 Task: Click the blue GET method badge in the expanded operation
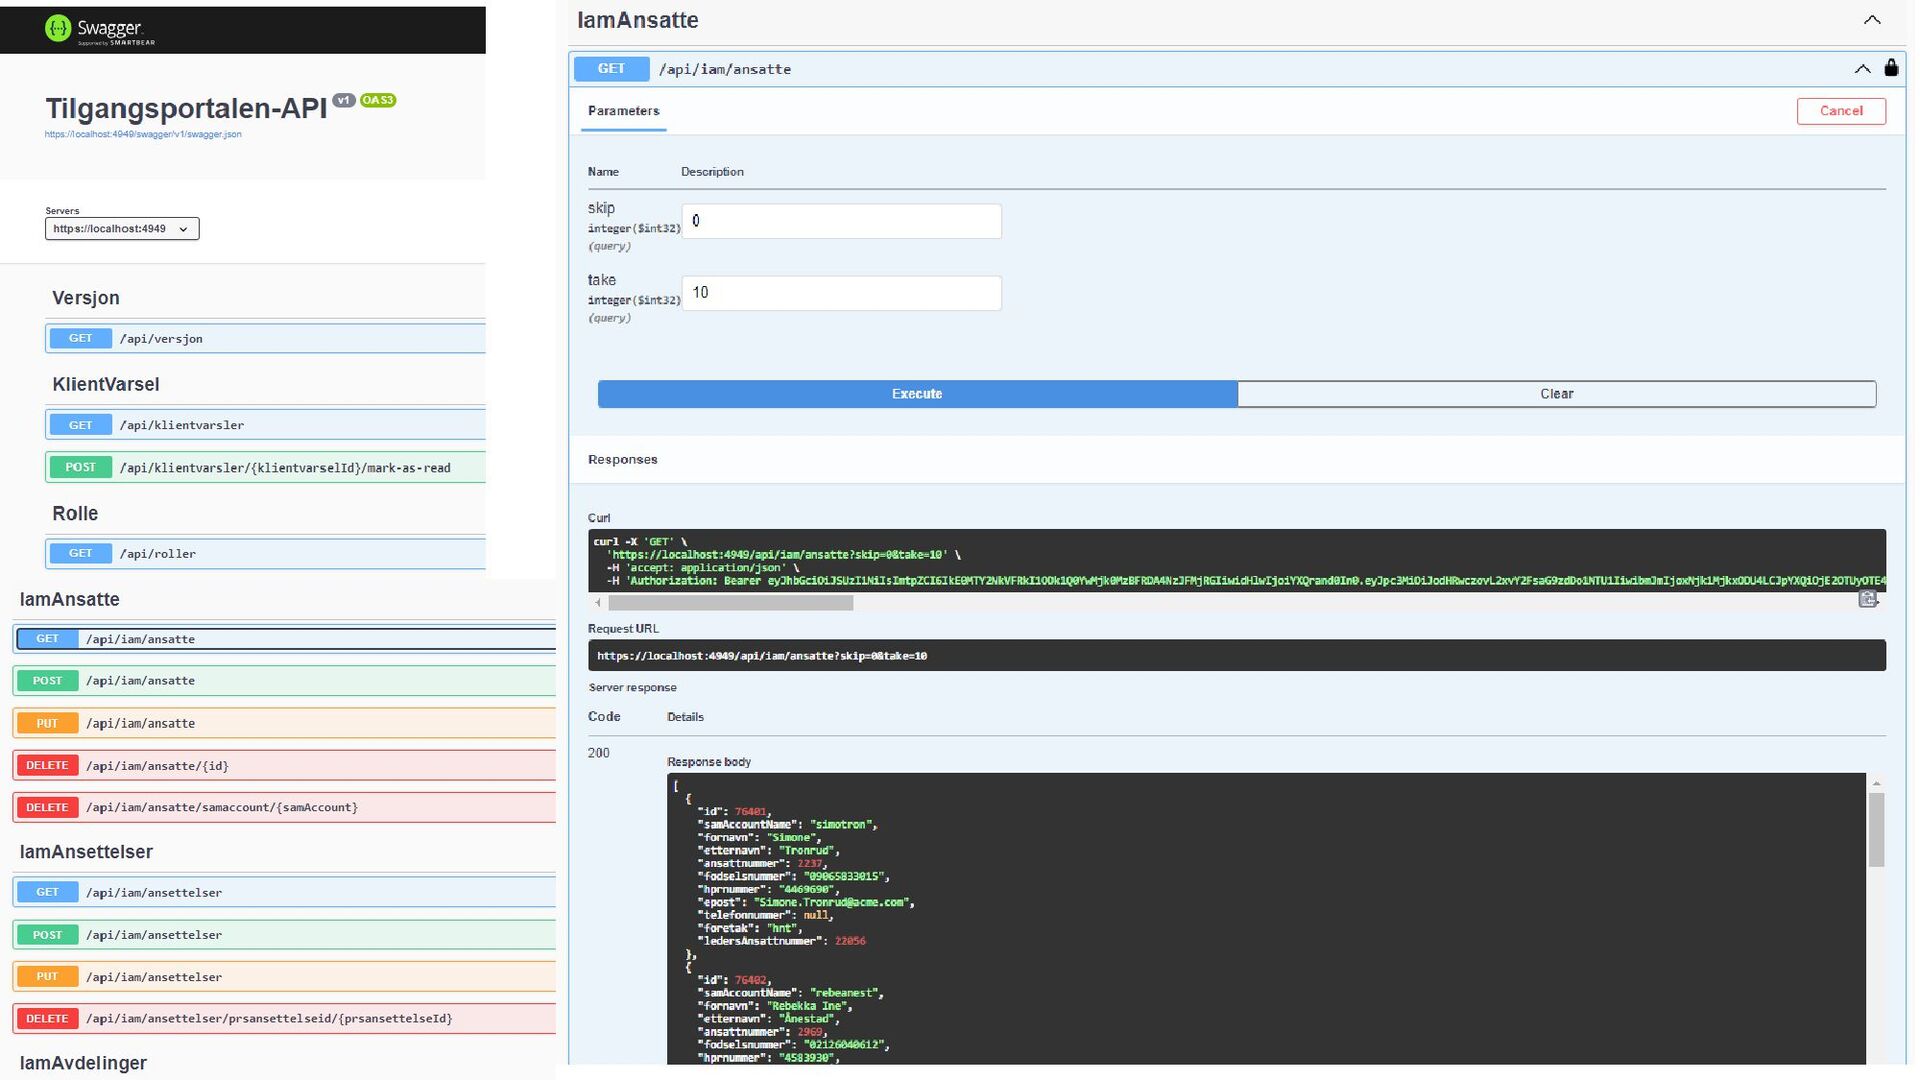coord(611,69)
